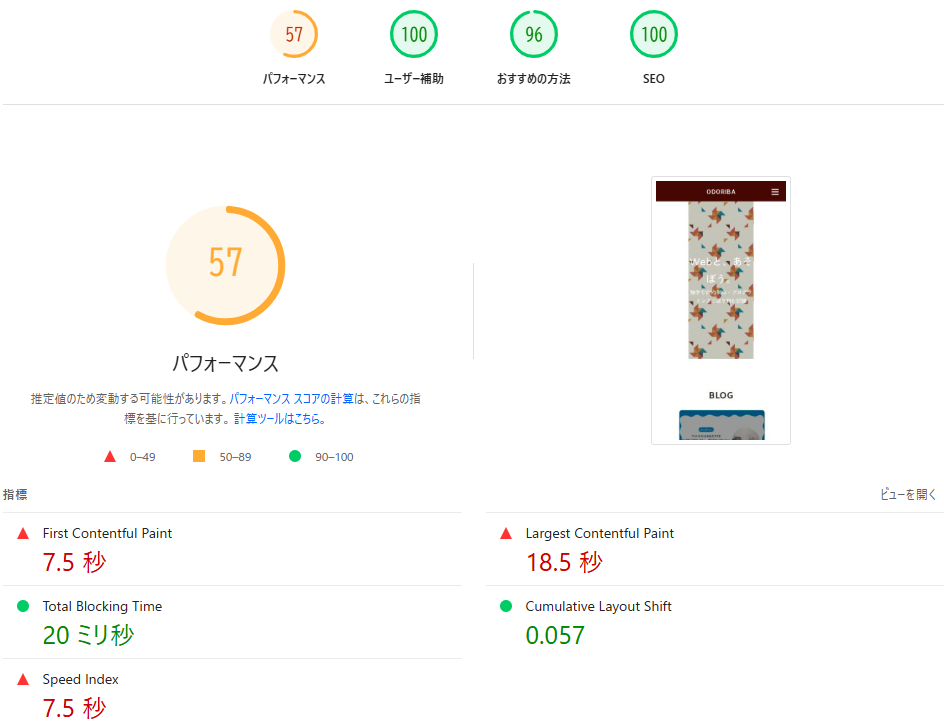
Task: Click the orange square 50–89 legend swatch
Action: 199,456
